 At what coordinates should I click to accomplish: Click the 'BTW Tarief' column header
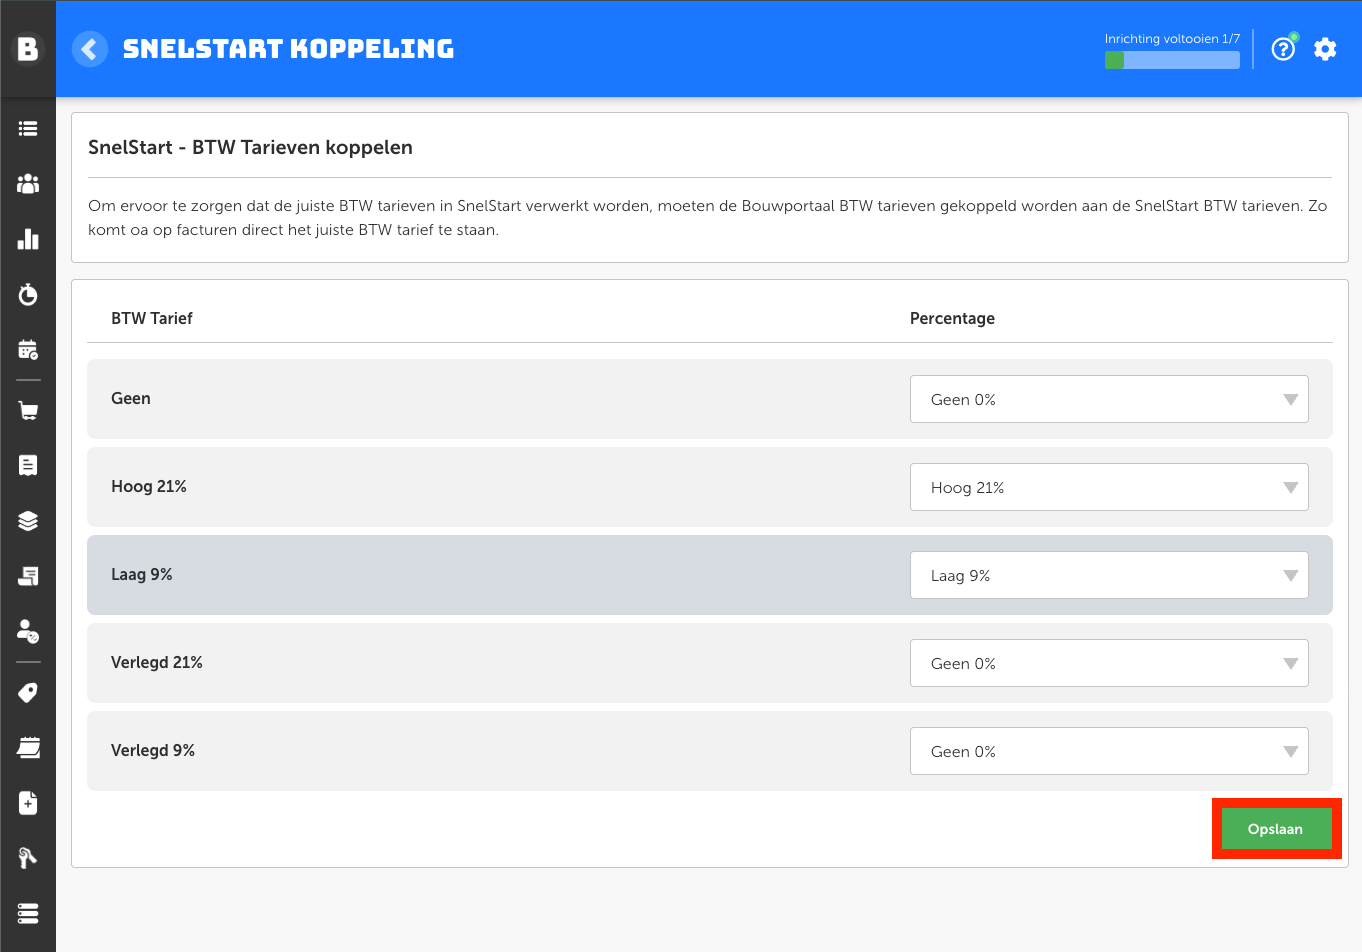tap(152, 318)
